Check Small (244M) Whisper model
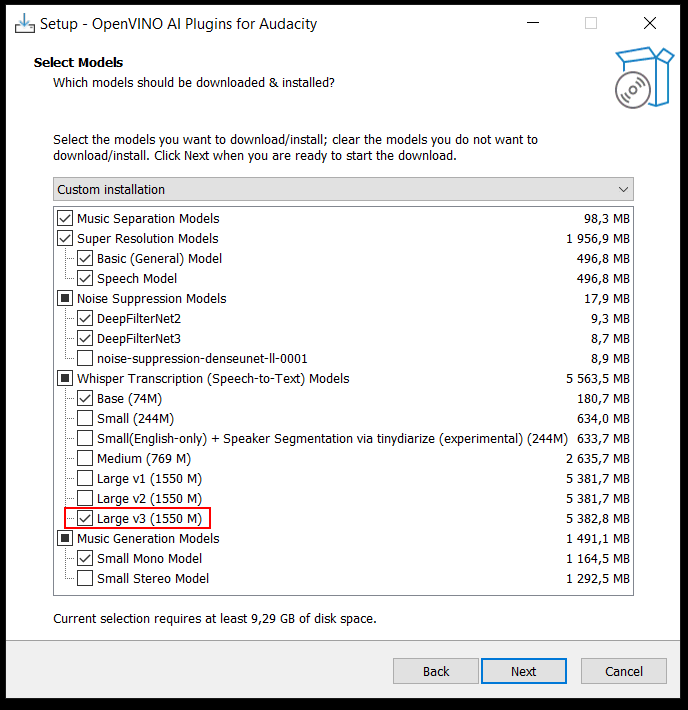 click(x=85, y=418)
